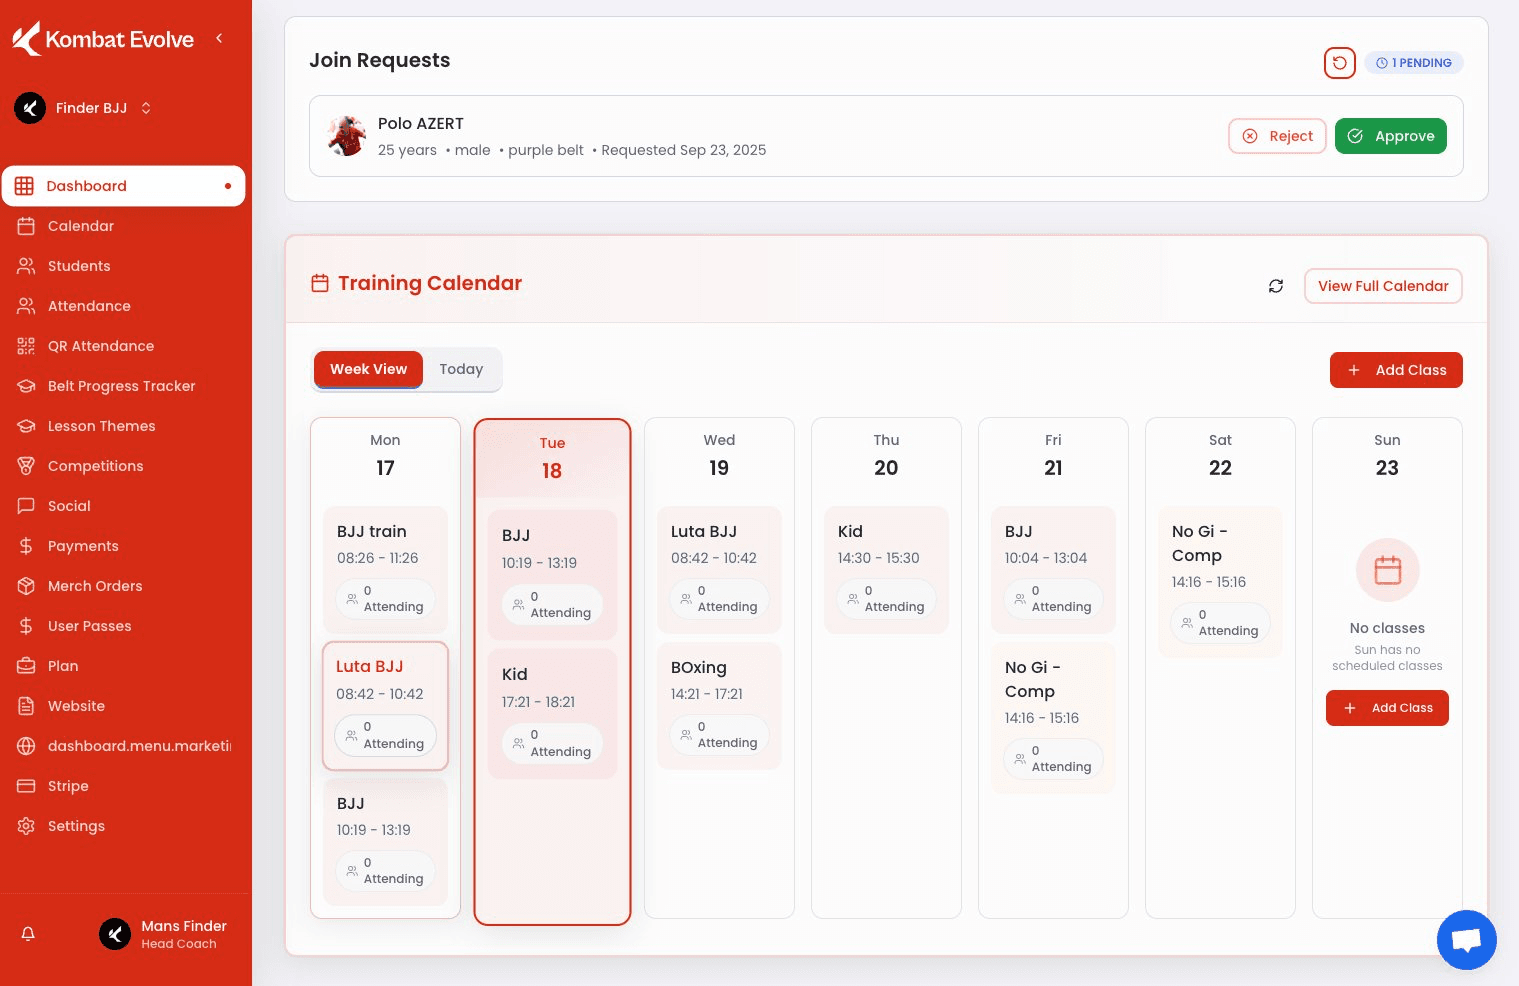Click View Full Calendar button

coord(1382,286)
